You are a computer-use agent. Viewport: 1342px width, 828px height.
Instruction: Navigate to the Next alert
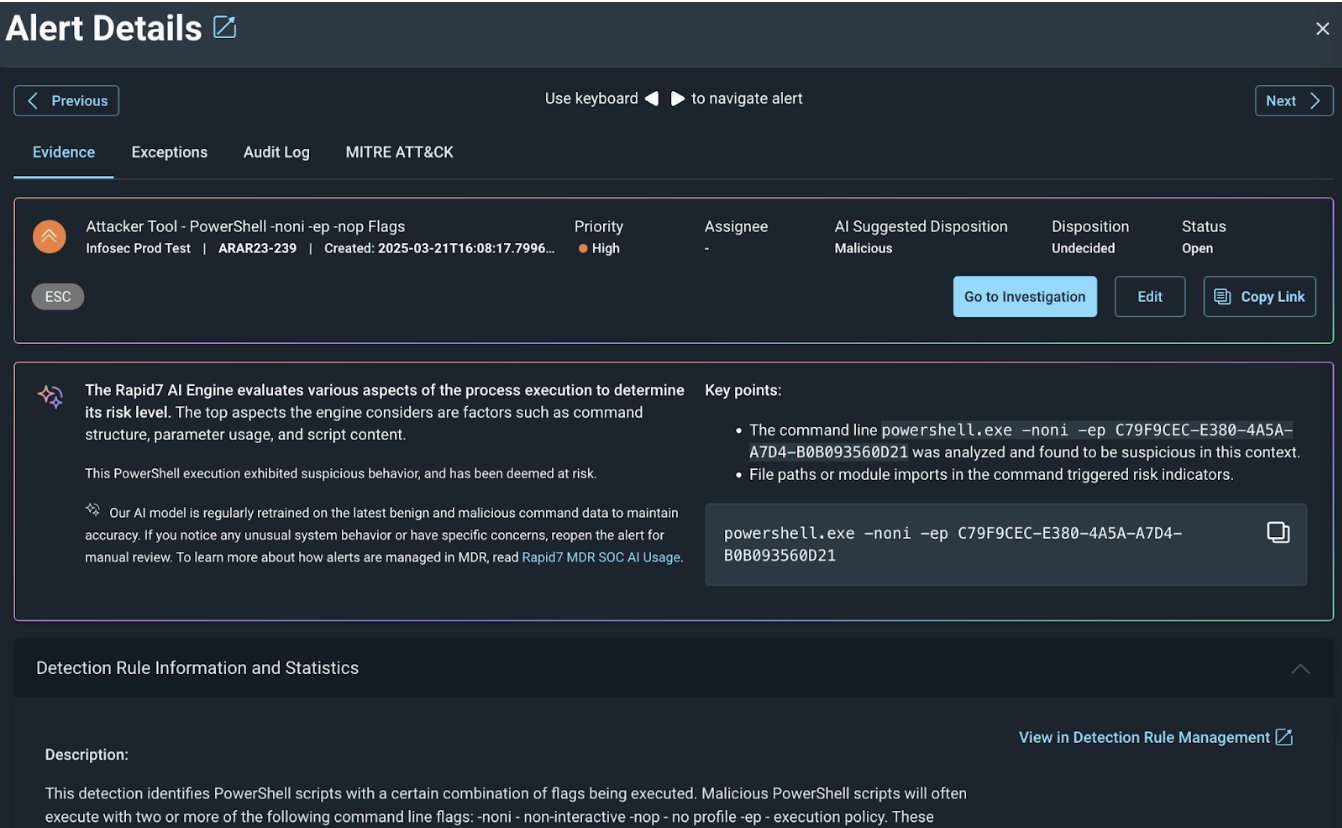click(x=1293, y=101)
